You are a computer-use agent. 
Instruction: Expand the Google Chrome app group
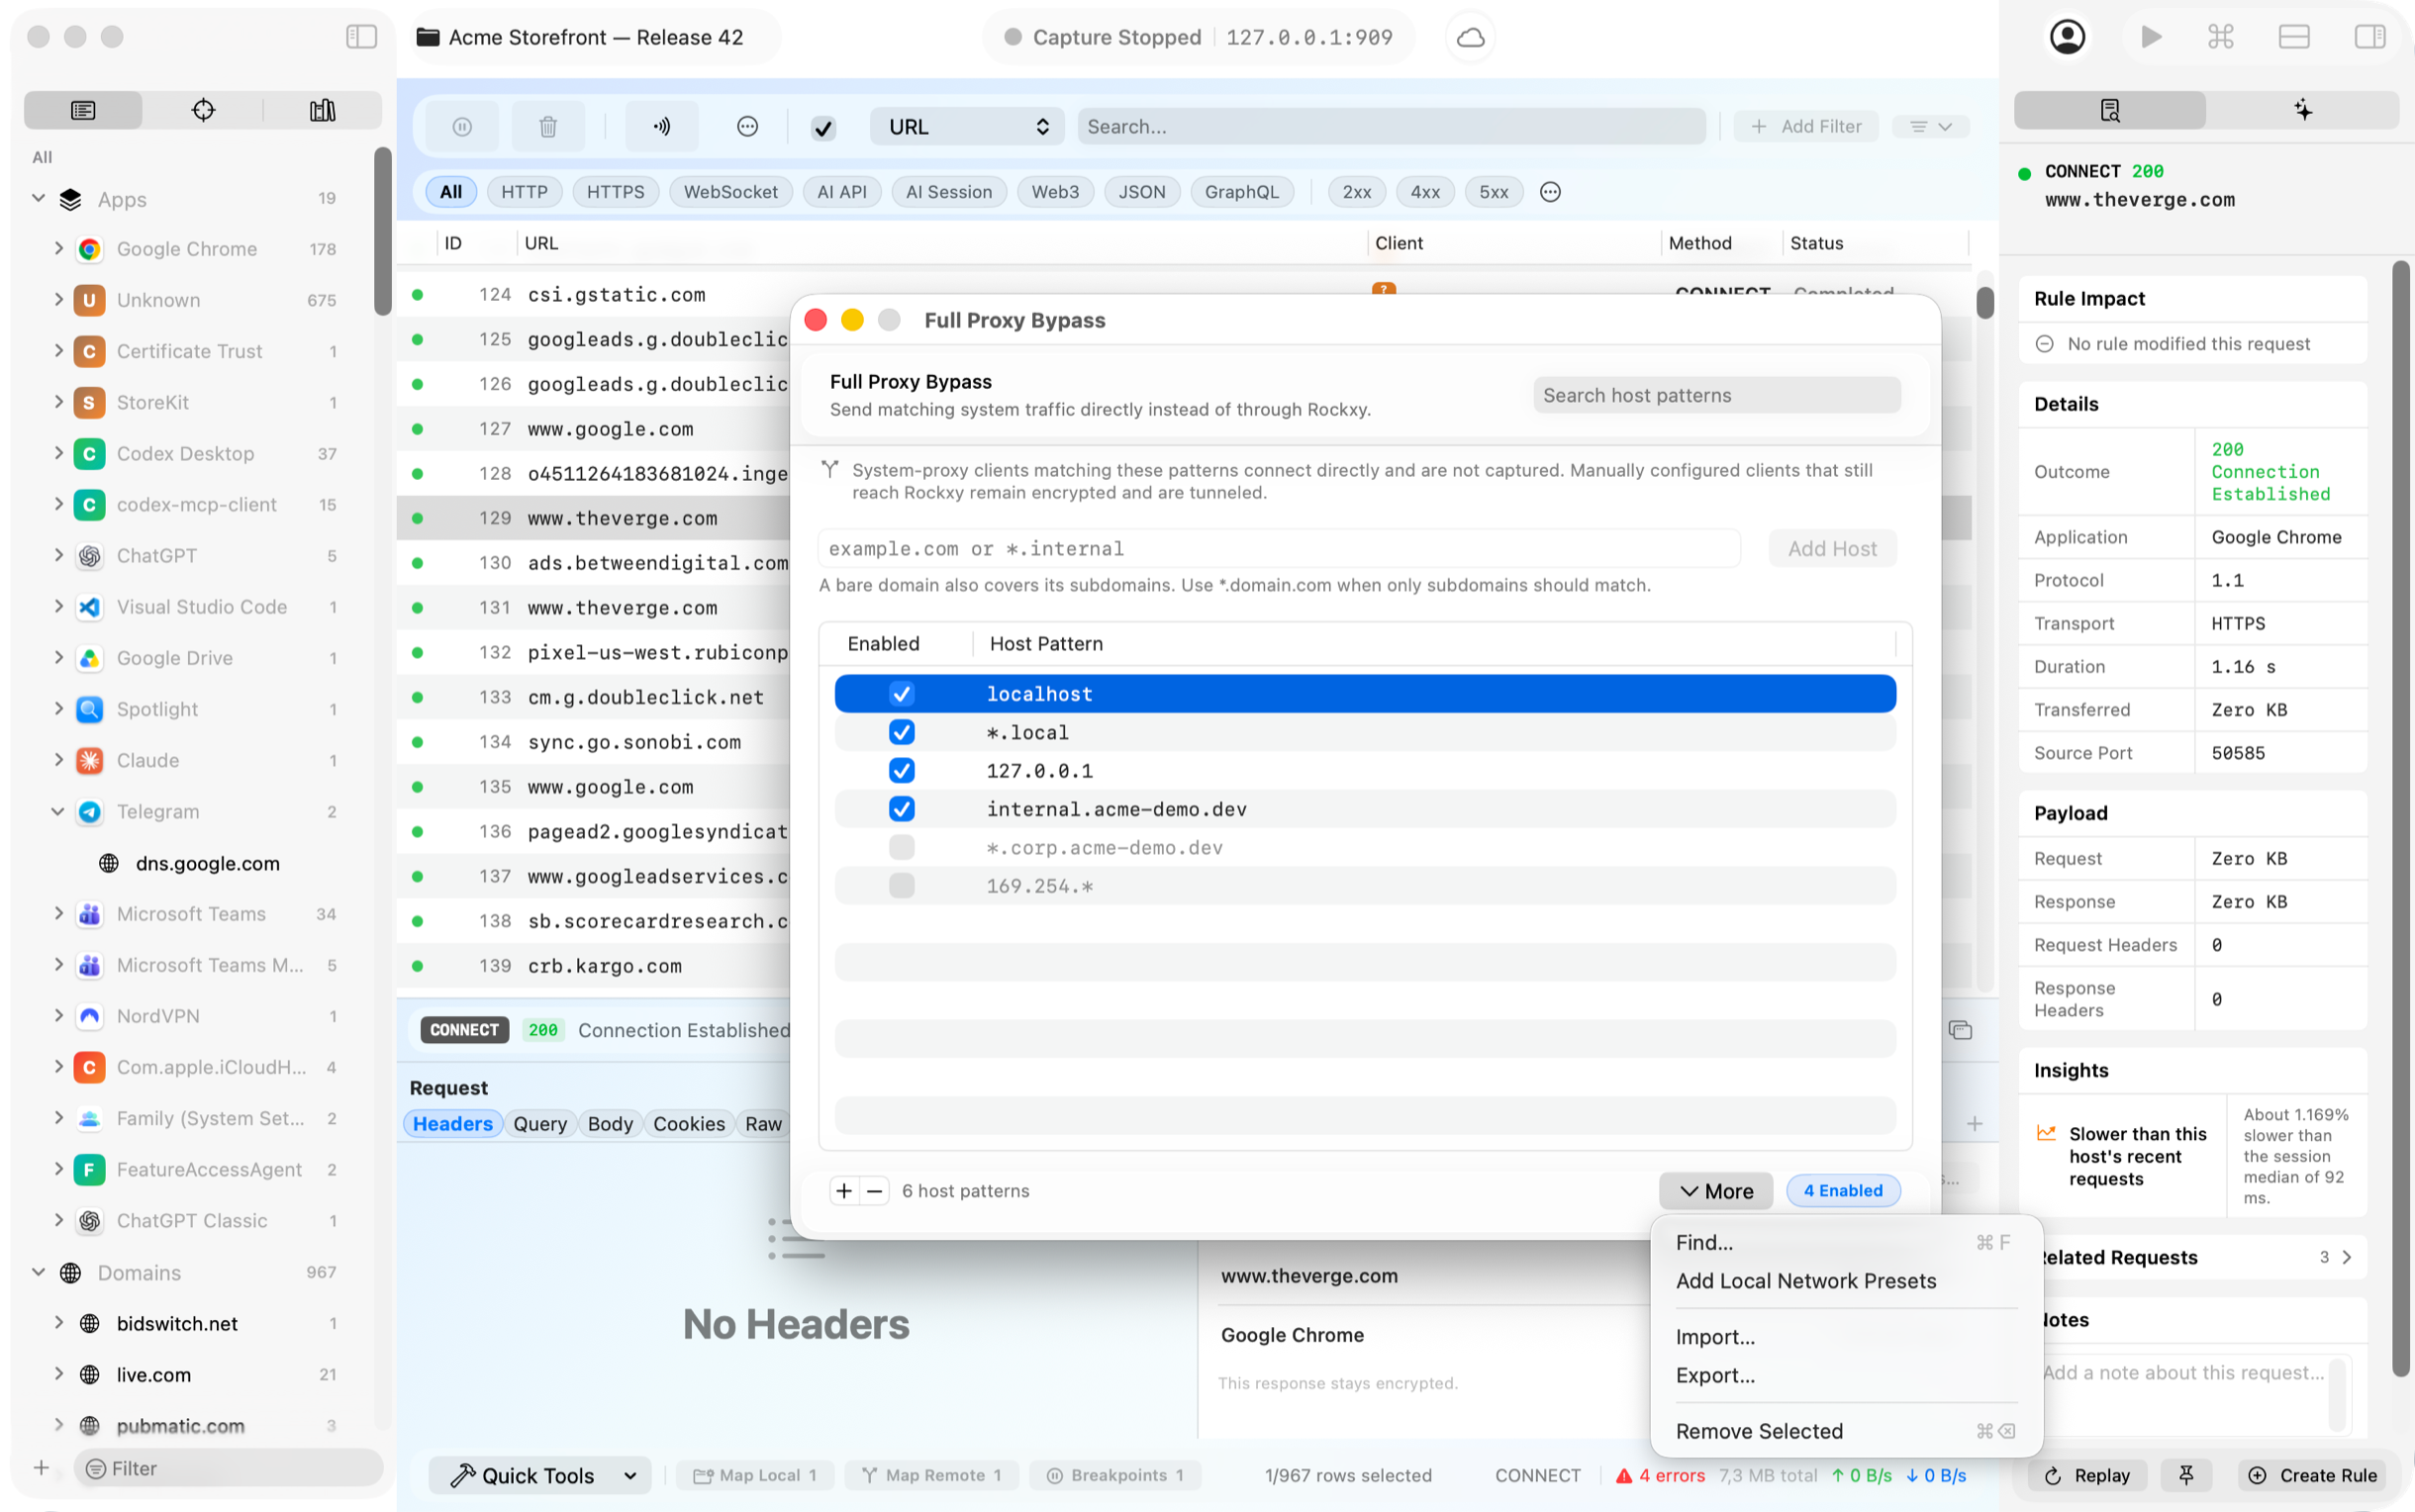58,248
